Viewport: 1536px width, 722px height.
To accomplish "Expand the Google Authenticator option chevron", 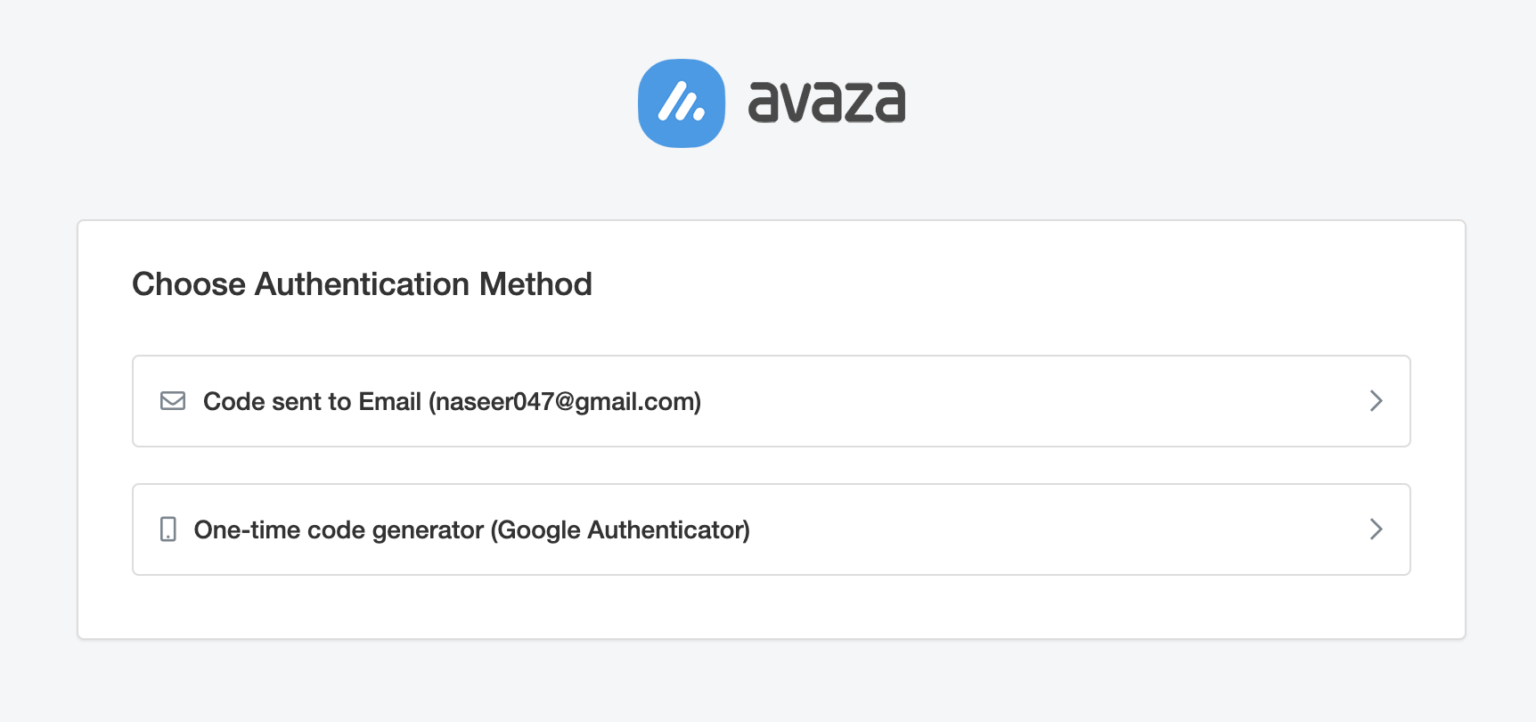I will point(1376,529).
